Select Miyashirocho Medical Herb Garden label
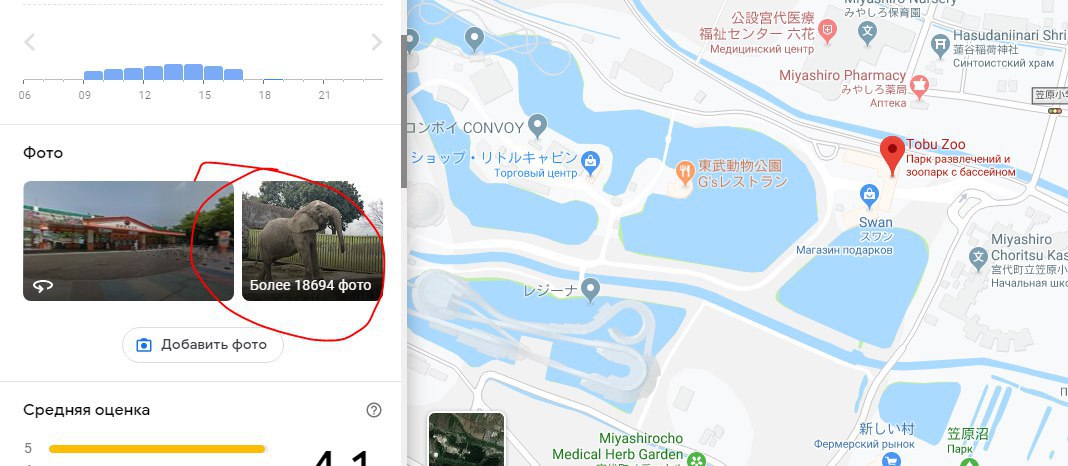The image size is (1068, 466). (x=617, y=446)
